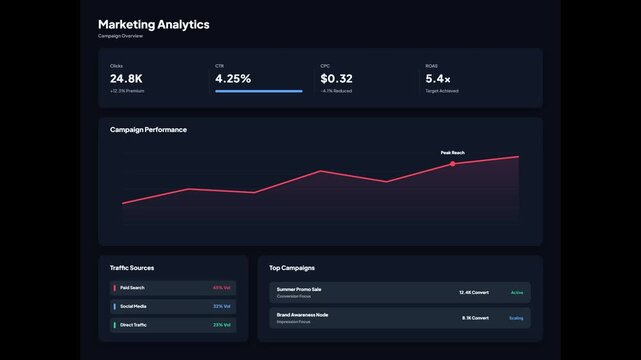Select the Social Media traffic row
641x360 pixels.
[173, 306]
